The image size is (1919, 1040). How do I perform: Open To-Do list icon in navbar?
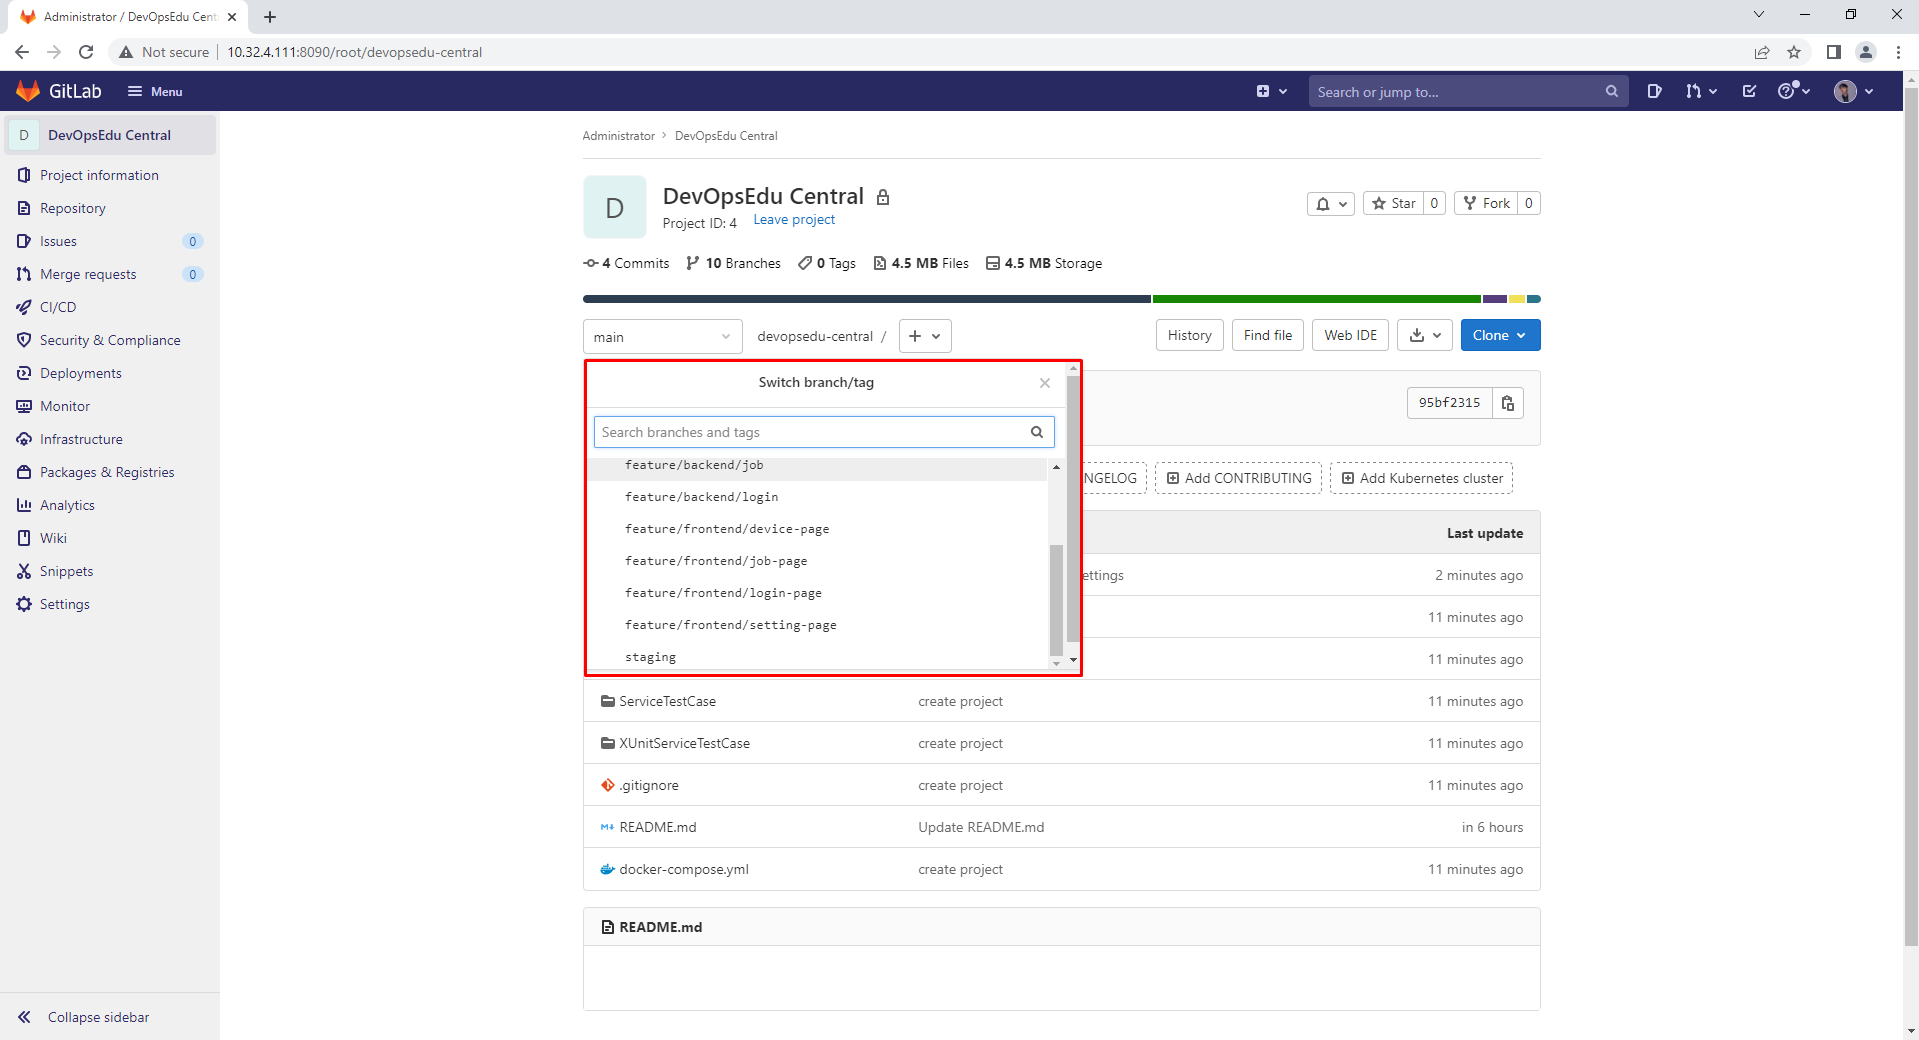[1749, 91]
